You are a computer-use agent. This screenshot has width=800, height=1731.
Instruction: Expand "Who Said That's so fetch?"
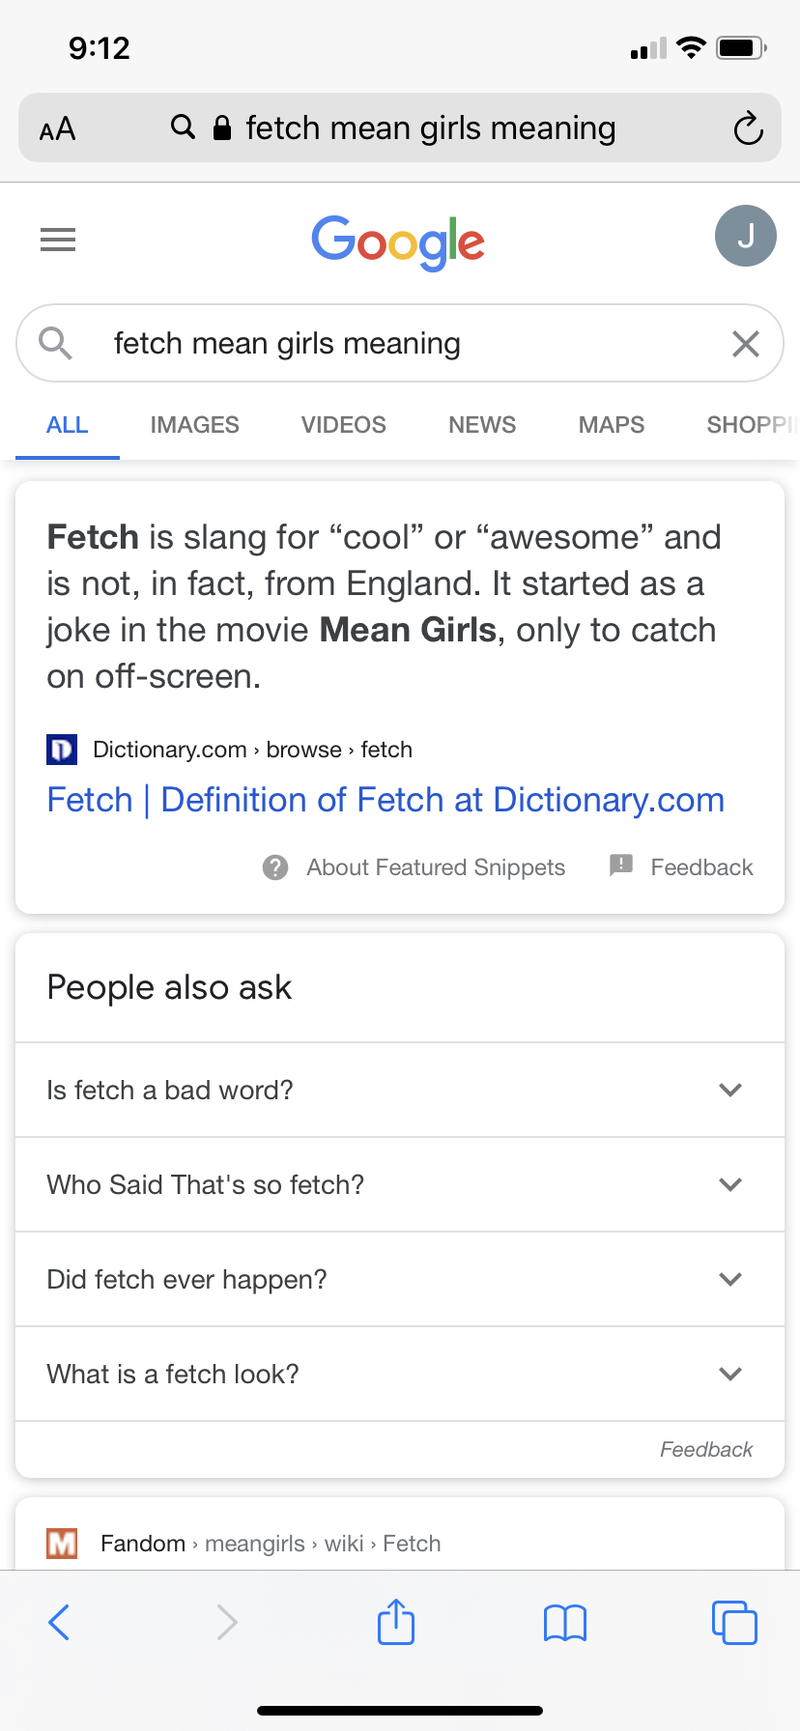pyautogui.click(x=400, y=1184)
